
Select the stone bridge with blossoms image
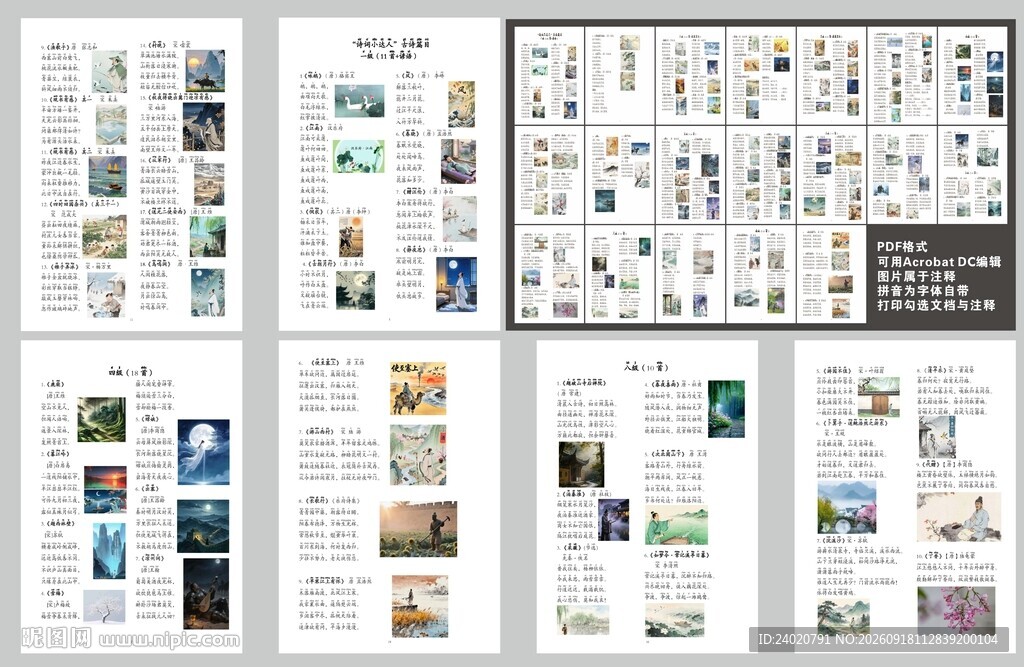point(846,508)
